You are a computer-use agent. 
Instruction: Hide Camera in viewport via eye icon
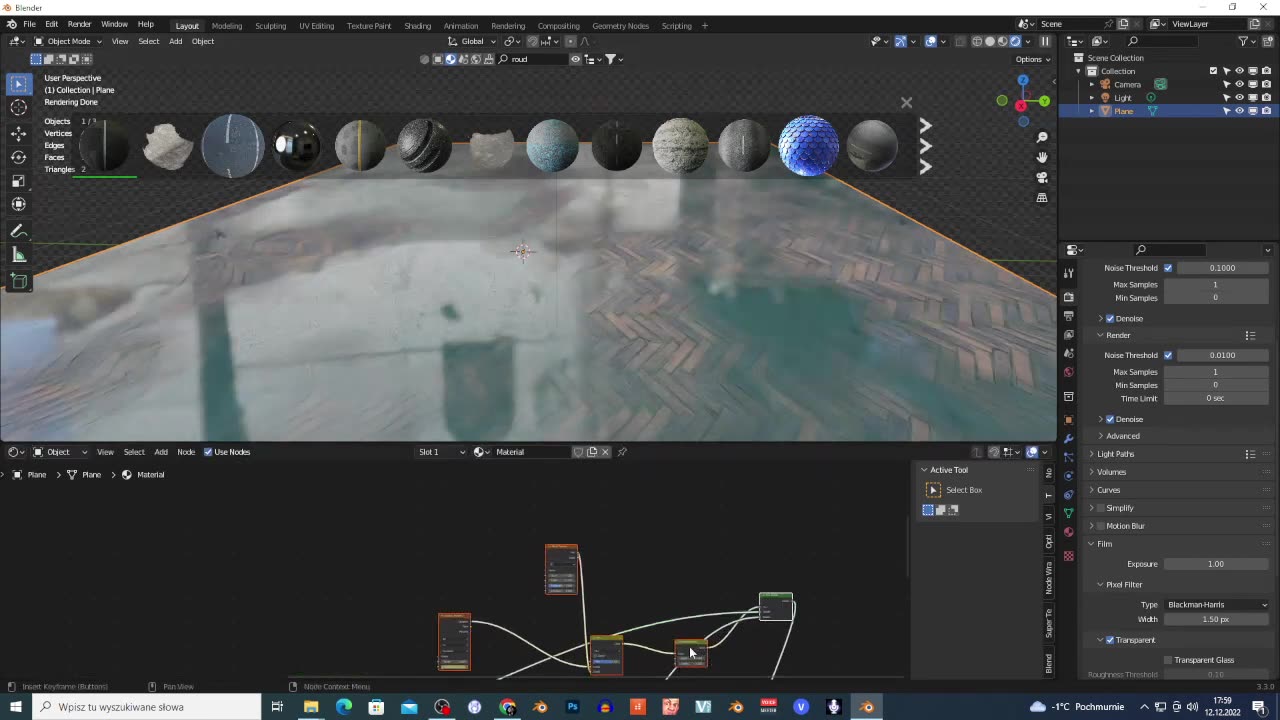1239,84
